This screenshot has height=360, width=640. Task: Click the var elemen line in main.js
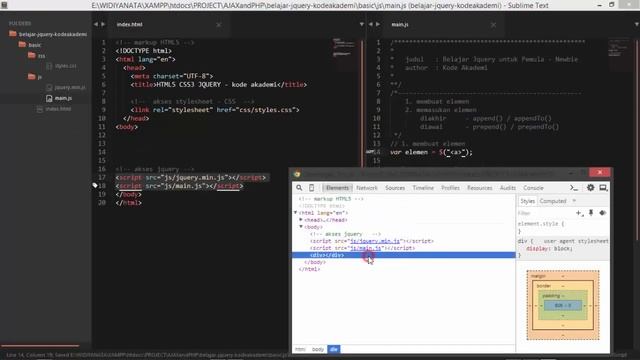click(x=431, y=152)
